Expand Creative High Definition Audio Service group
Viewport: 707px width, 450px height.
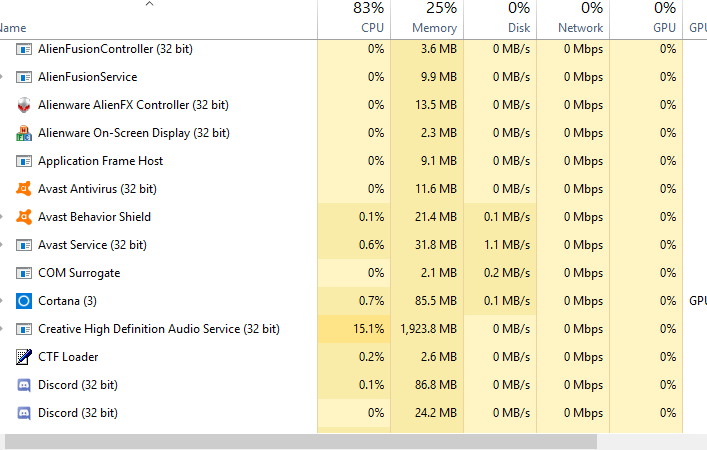2,329
